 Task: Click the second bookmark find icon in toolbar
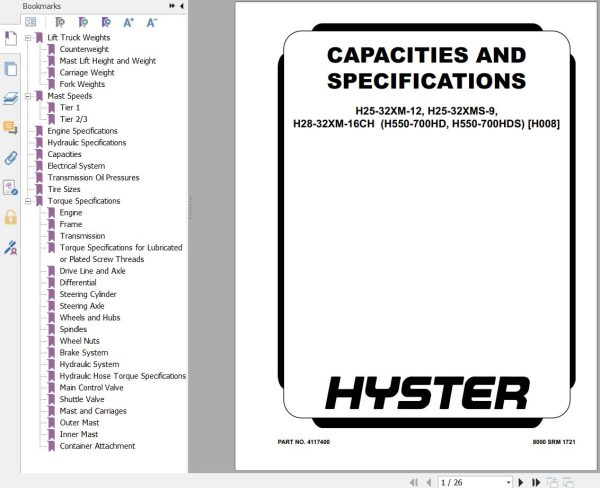pyautogui.click(x=83, y=22)
